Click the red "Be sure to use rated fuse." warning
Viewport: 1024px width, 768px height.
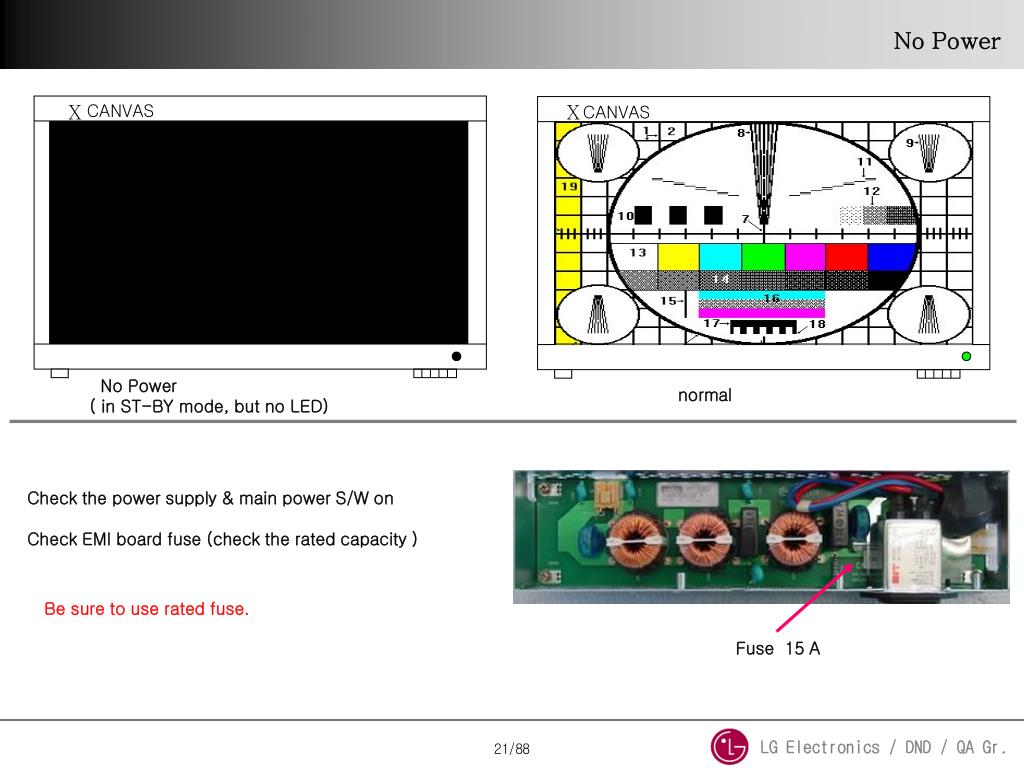(x=146, y=609)
